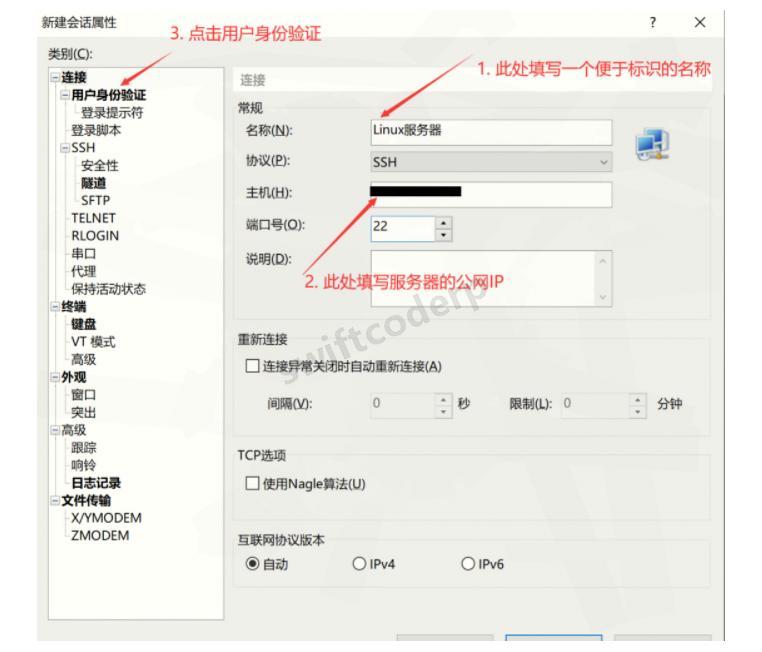Select the SSH category tree item

pyautogui.click(x=83, y=148)
